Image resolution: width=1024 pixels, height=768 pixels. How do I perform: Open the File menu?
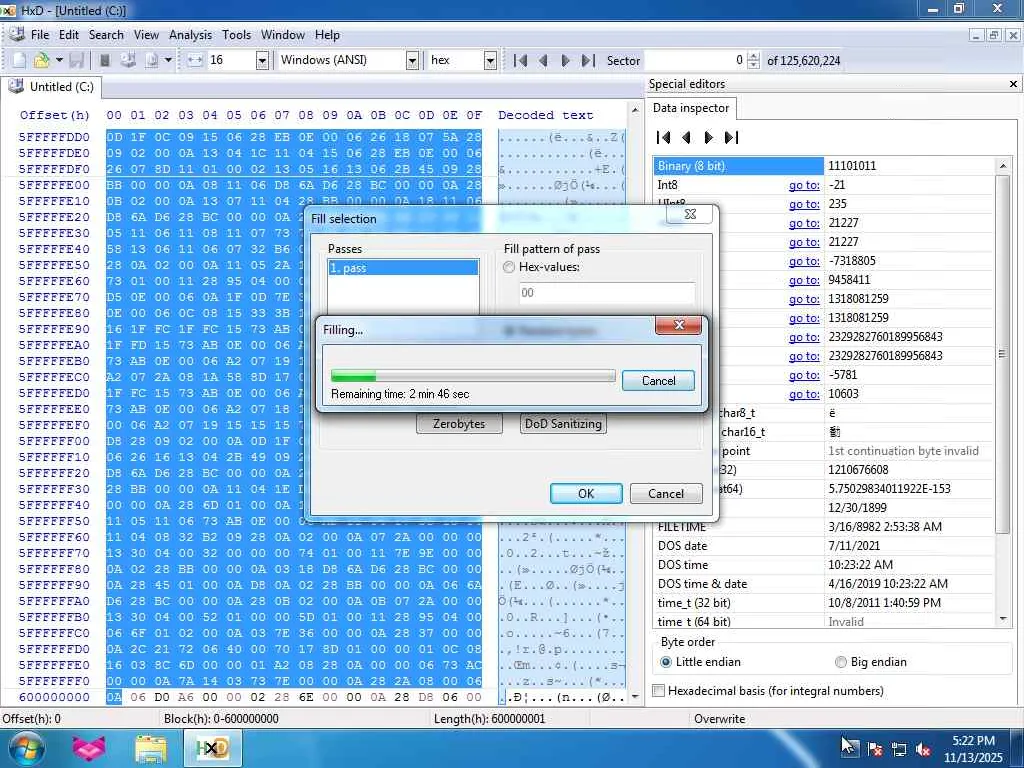tap(40, 35)
